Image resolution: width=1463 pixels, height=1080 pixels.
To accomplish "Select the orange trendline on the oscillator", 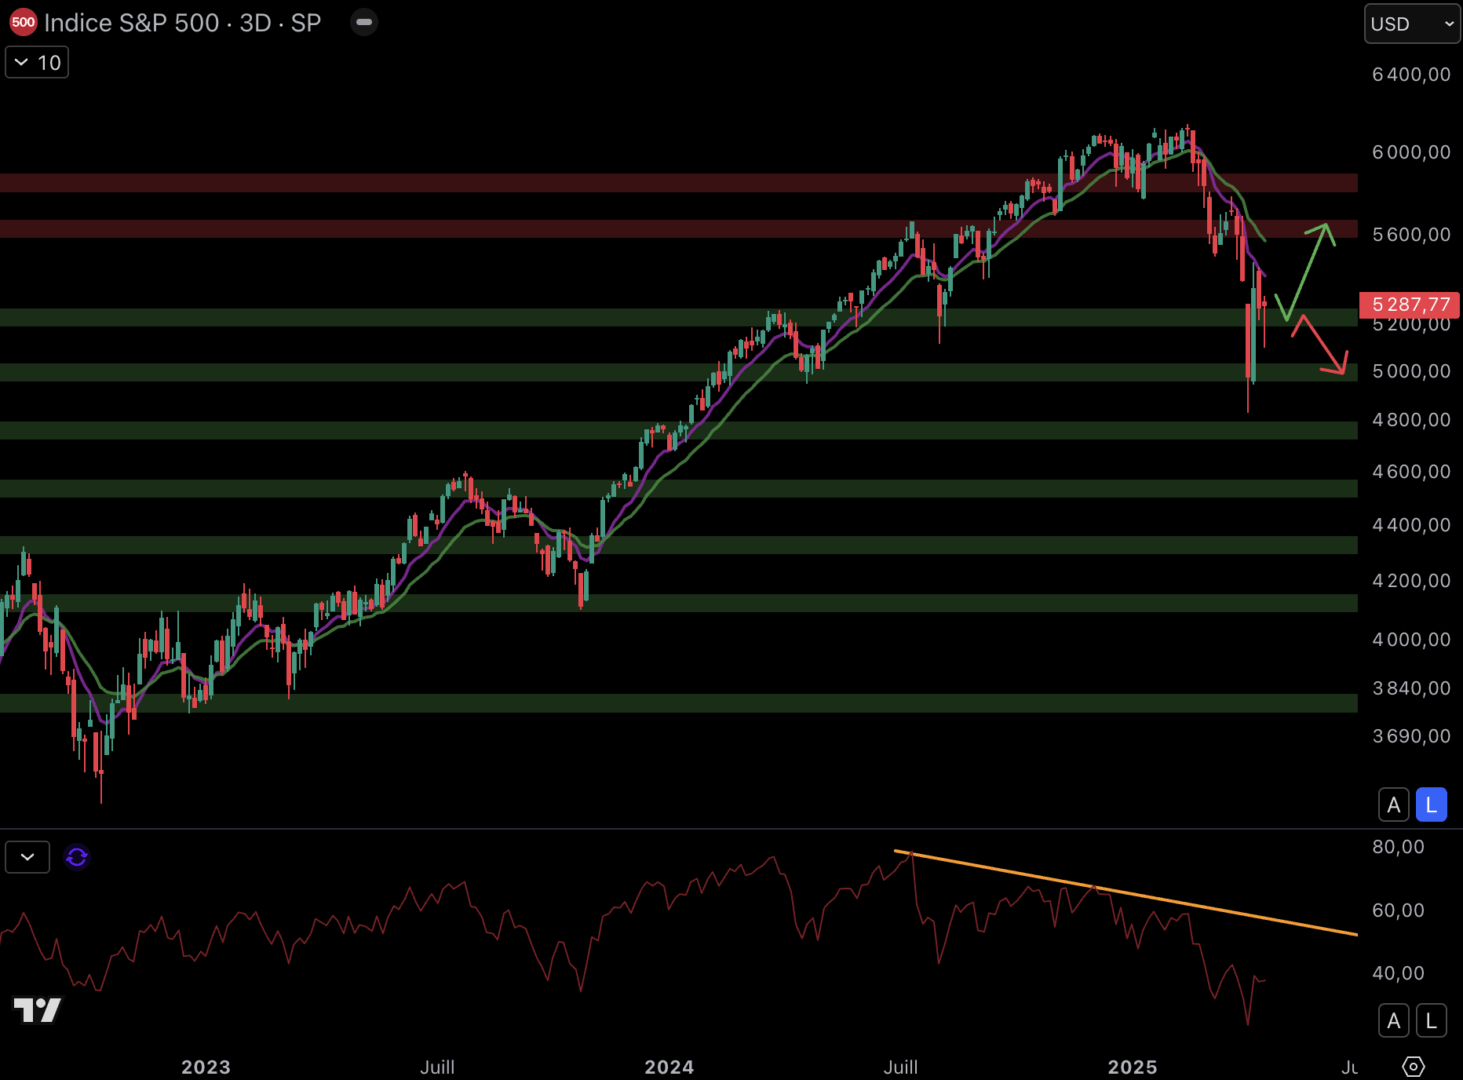I will [x=1130, y=893].
